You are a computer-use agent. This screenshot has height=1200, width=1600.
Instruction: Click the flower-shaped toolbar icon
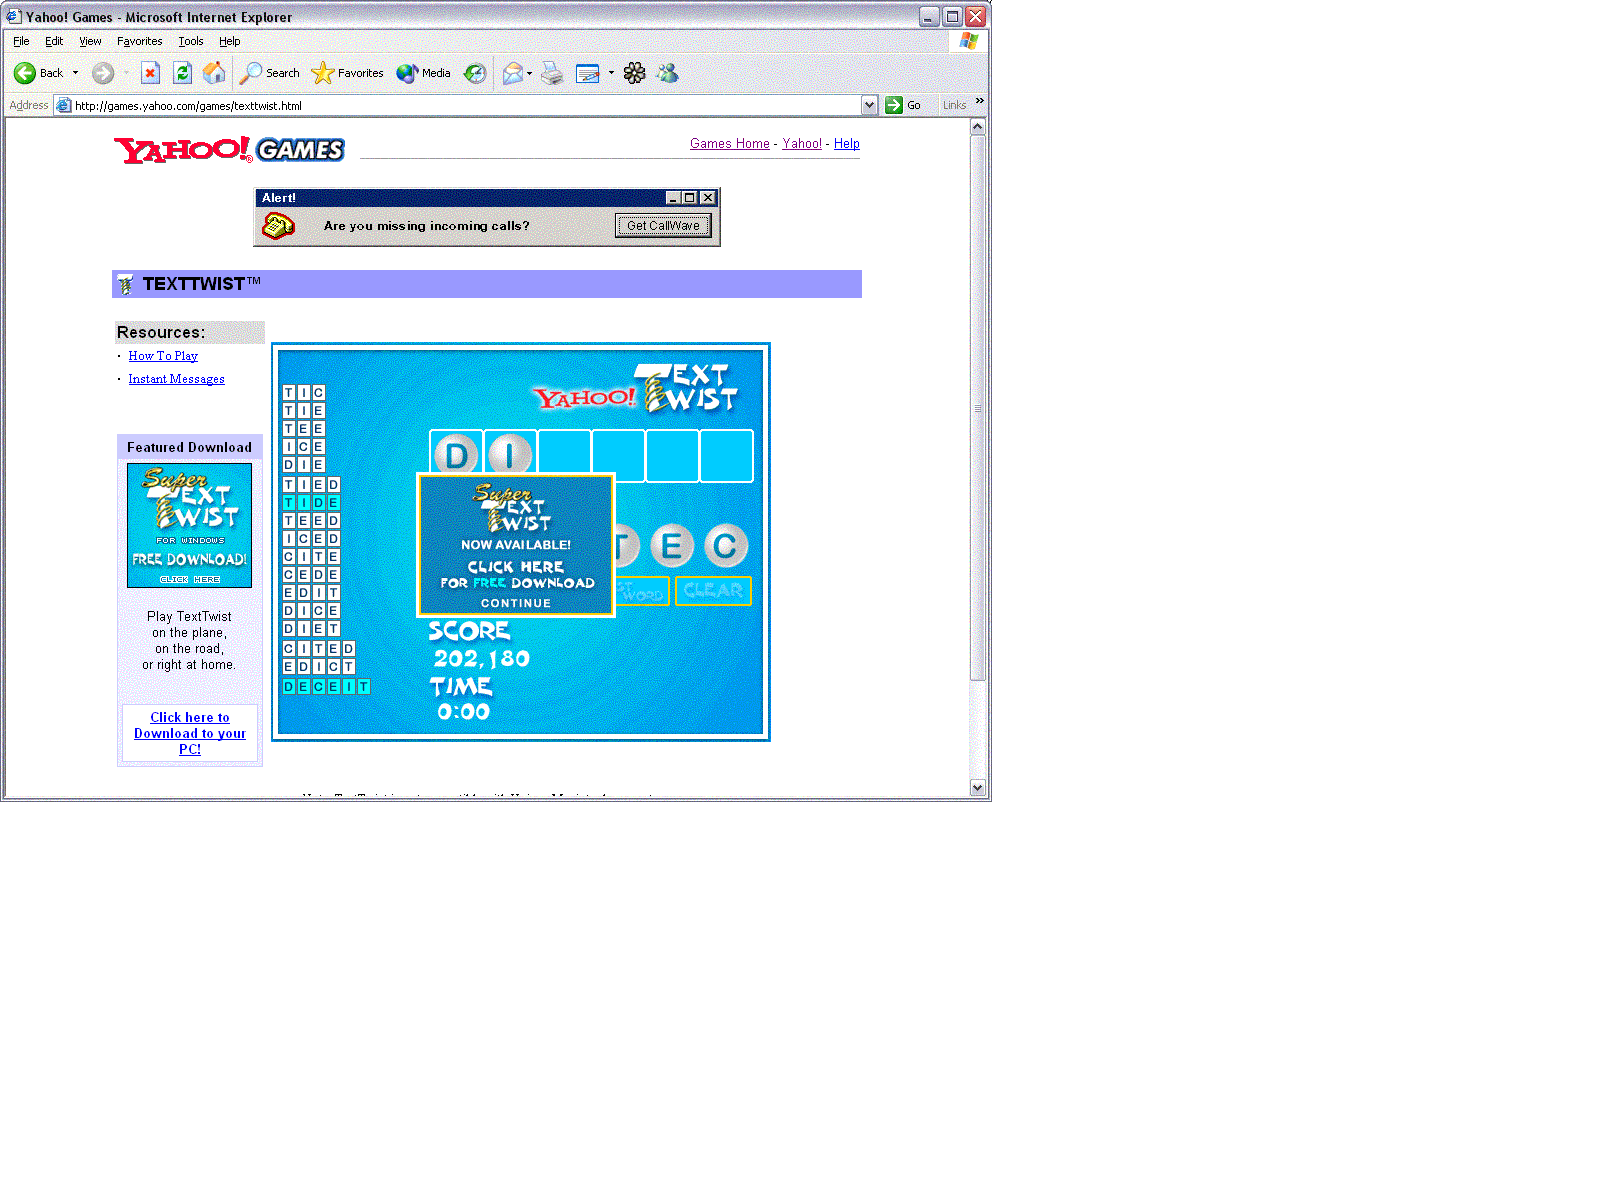pos(634,73)
